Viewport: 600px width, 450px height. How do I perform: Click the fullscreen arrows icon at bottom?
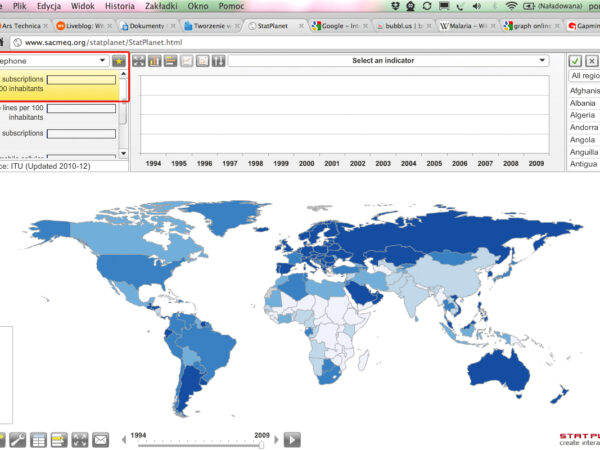tap(80, 439)
